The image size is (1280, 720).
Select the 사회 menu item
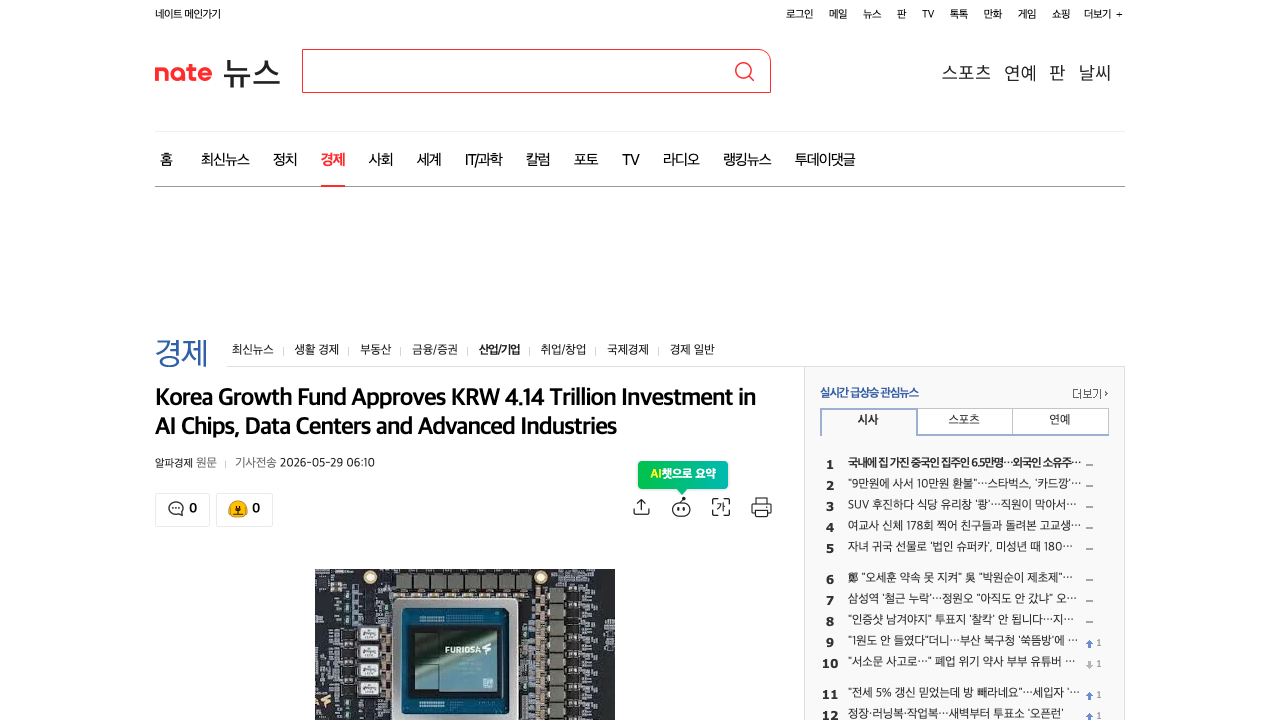coord(381,159)
